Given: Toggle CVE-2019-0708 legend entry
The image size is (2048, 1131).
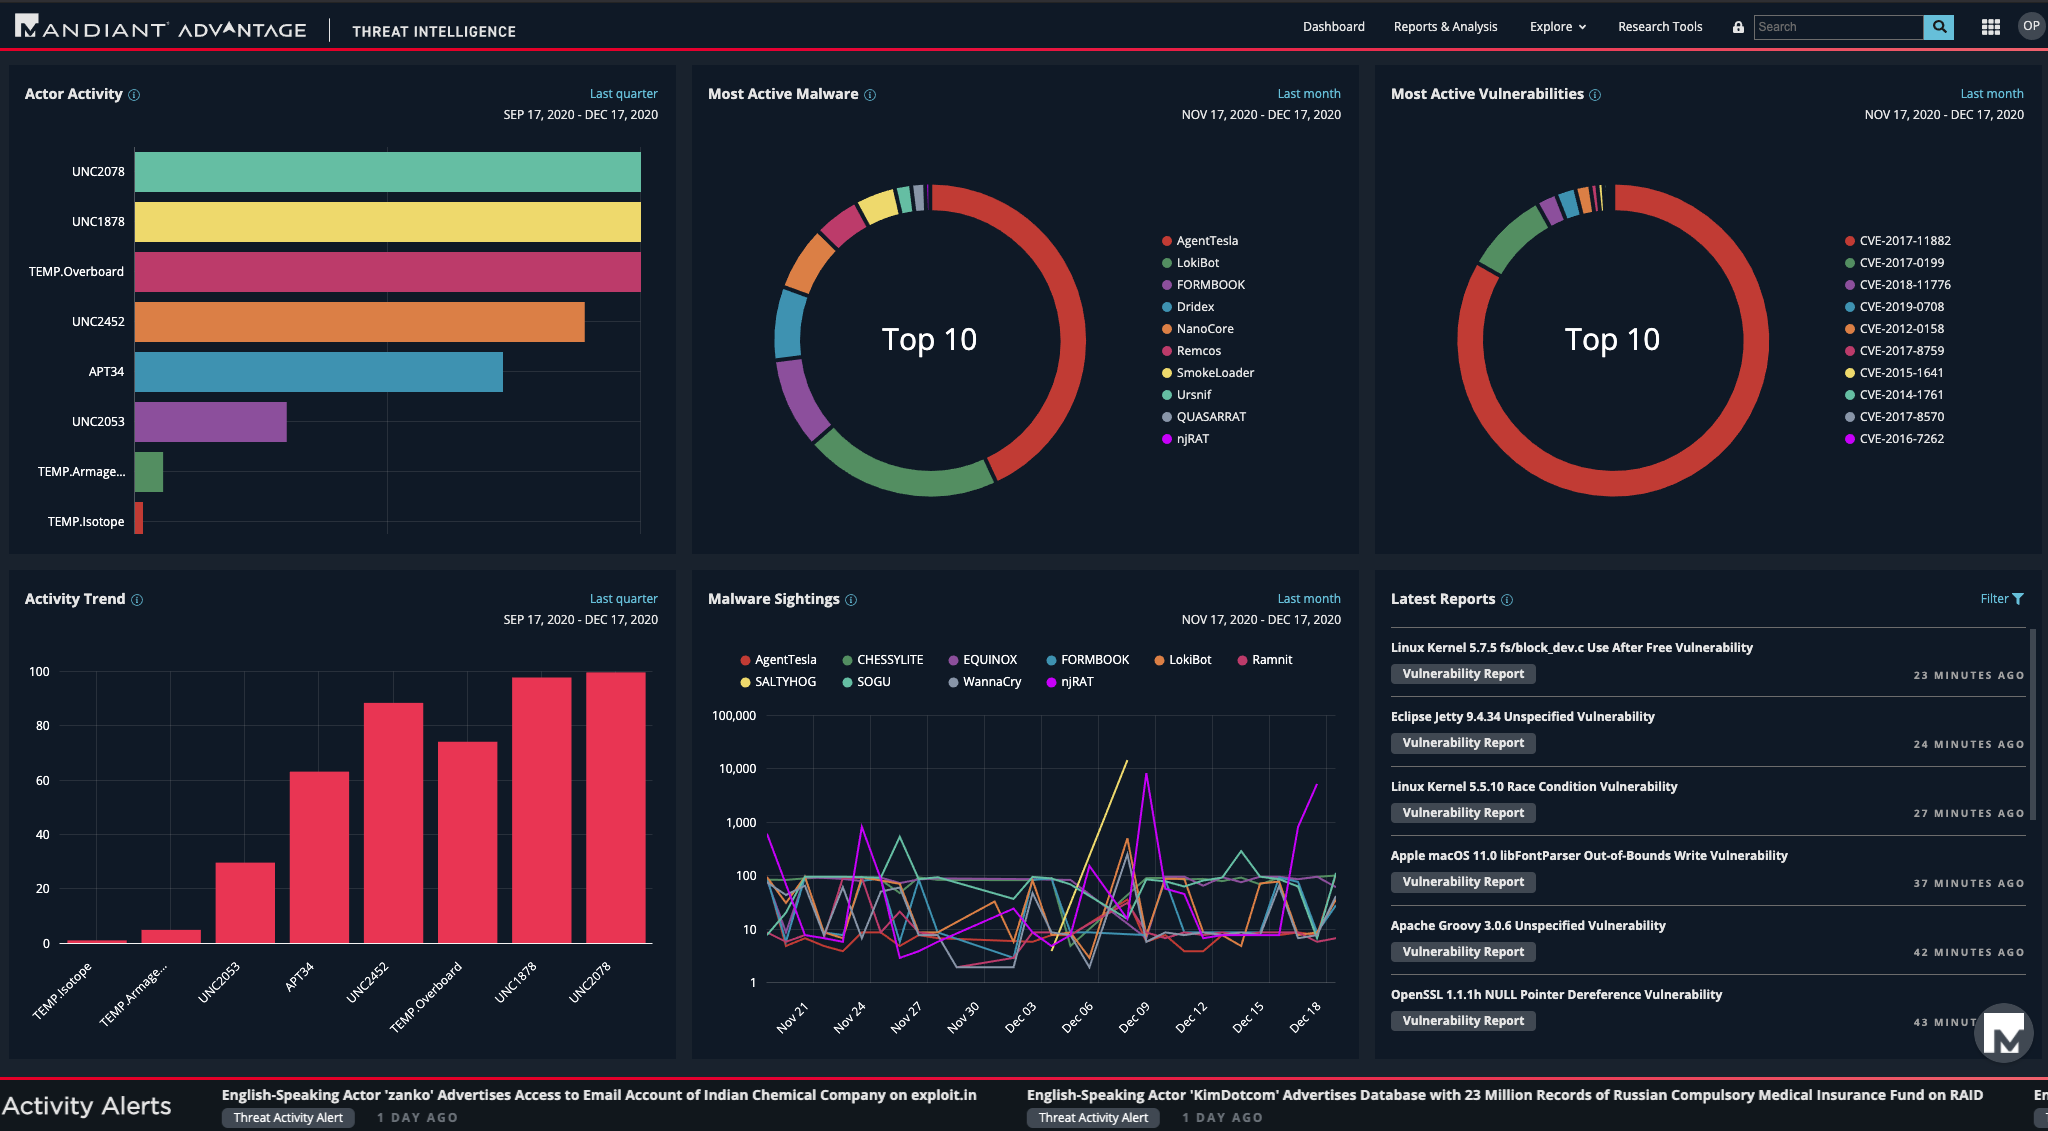Looking at the screenshot, I should tap(1894, 307).
